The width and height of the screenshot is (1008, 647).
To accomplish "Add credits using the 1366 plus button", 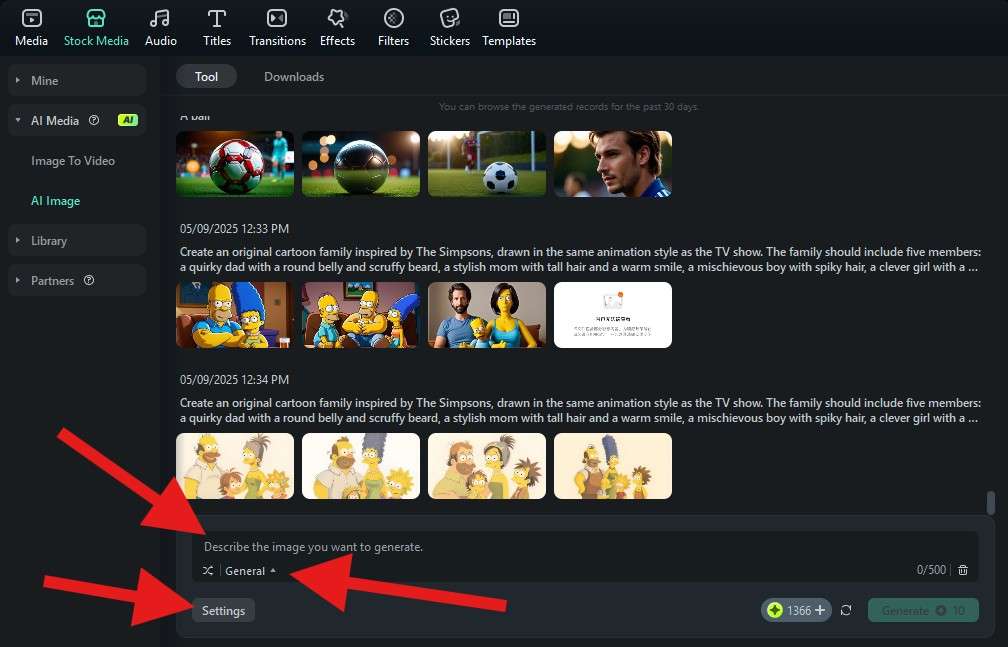I will (796, 610).
